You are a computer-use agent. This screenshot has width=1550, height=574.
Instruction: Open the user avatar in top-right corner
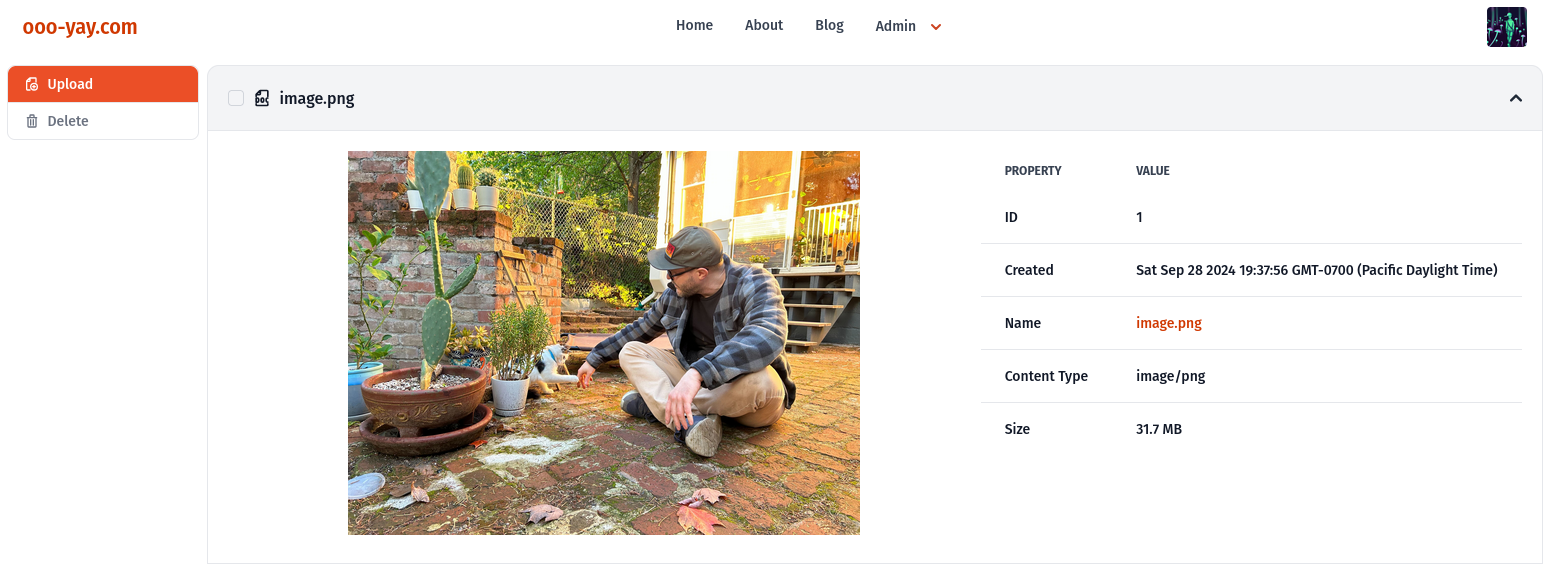[1506, 27]
